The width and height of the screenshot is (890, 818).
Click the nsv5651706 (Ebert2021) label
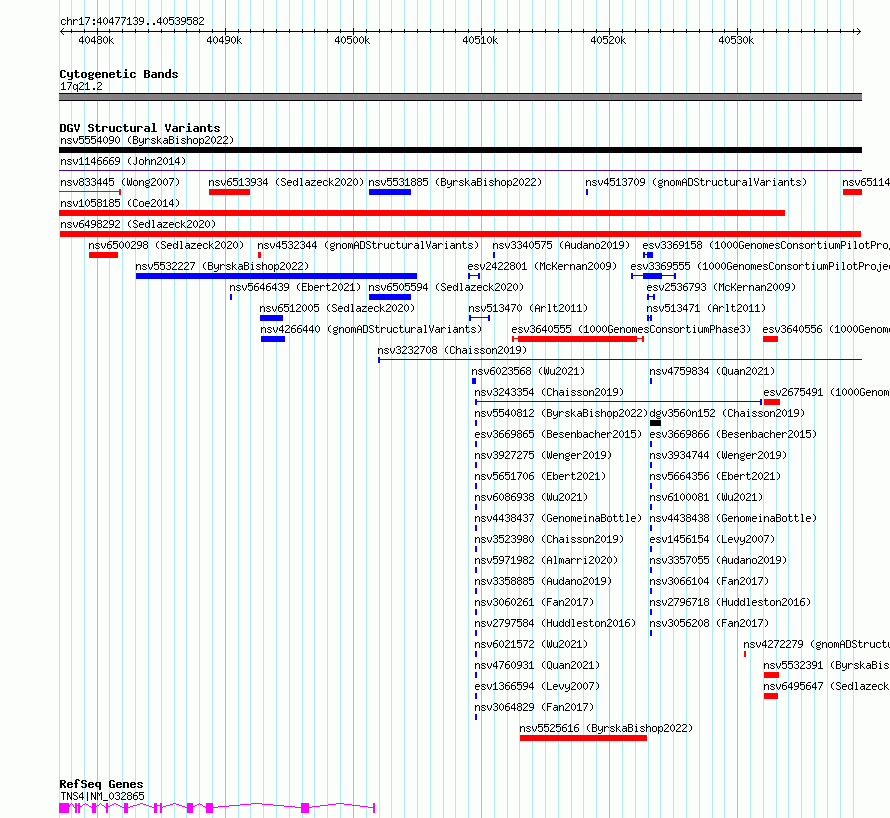click(540, 476)
